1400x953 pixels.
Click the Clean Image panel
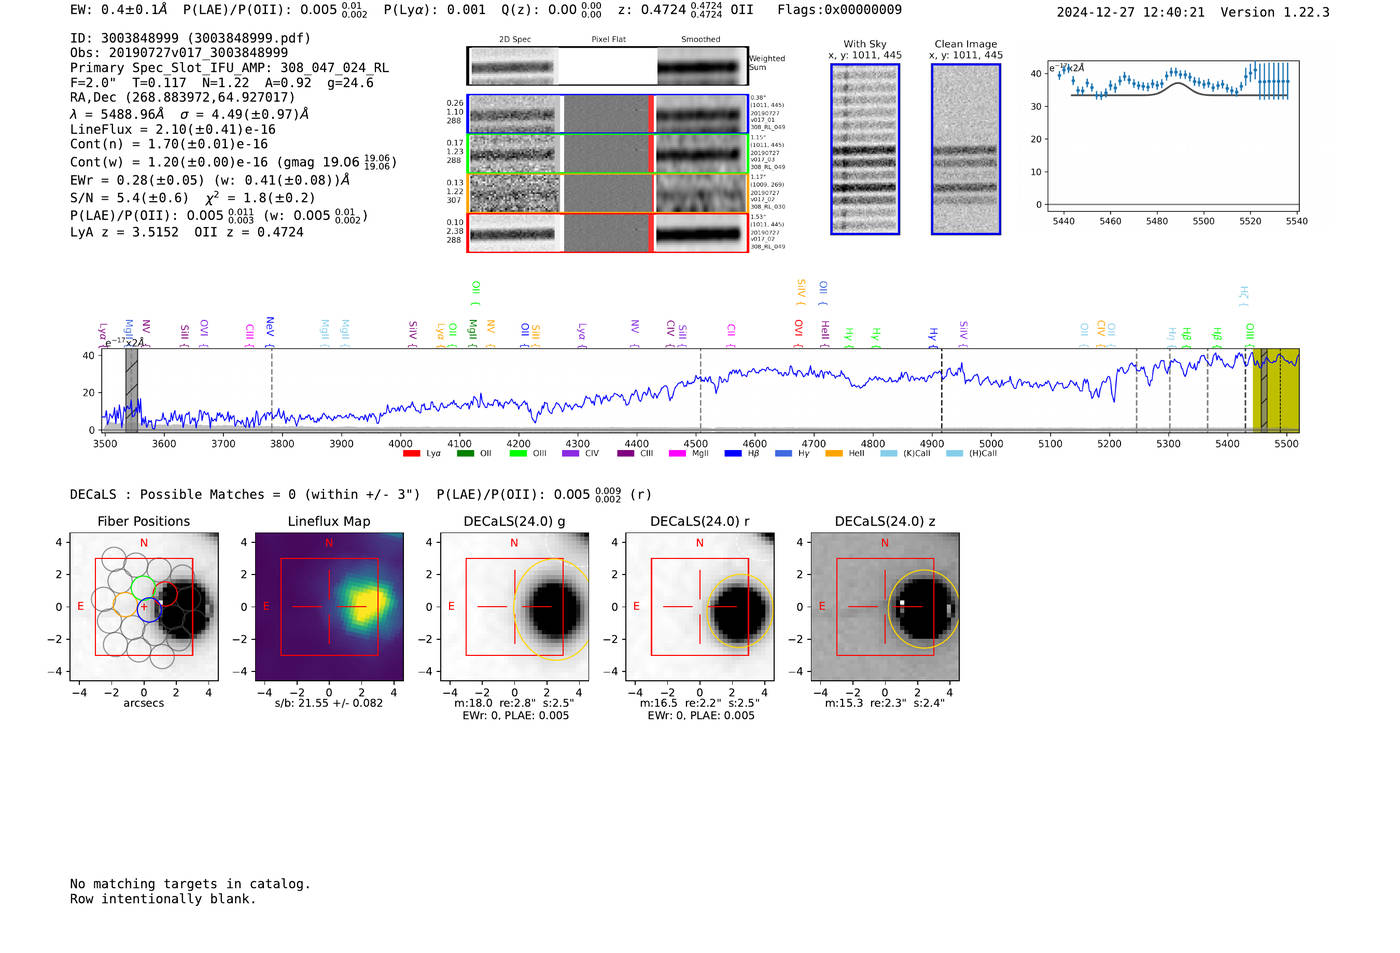pyautogui.click(x=966, y=149)
